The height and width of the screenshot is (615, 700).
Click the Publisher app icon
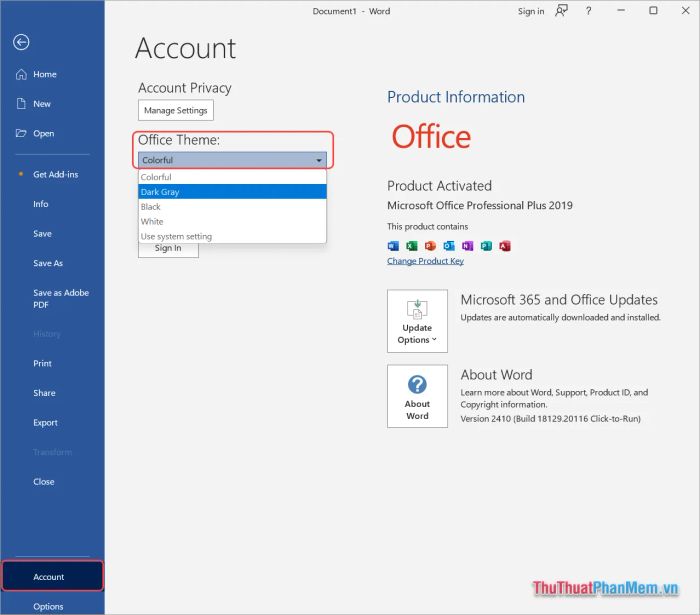click(x=486, y=246)
